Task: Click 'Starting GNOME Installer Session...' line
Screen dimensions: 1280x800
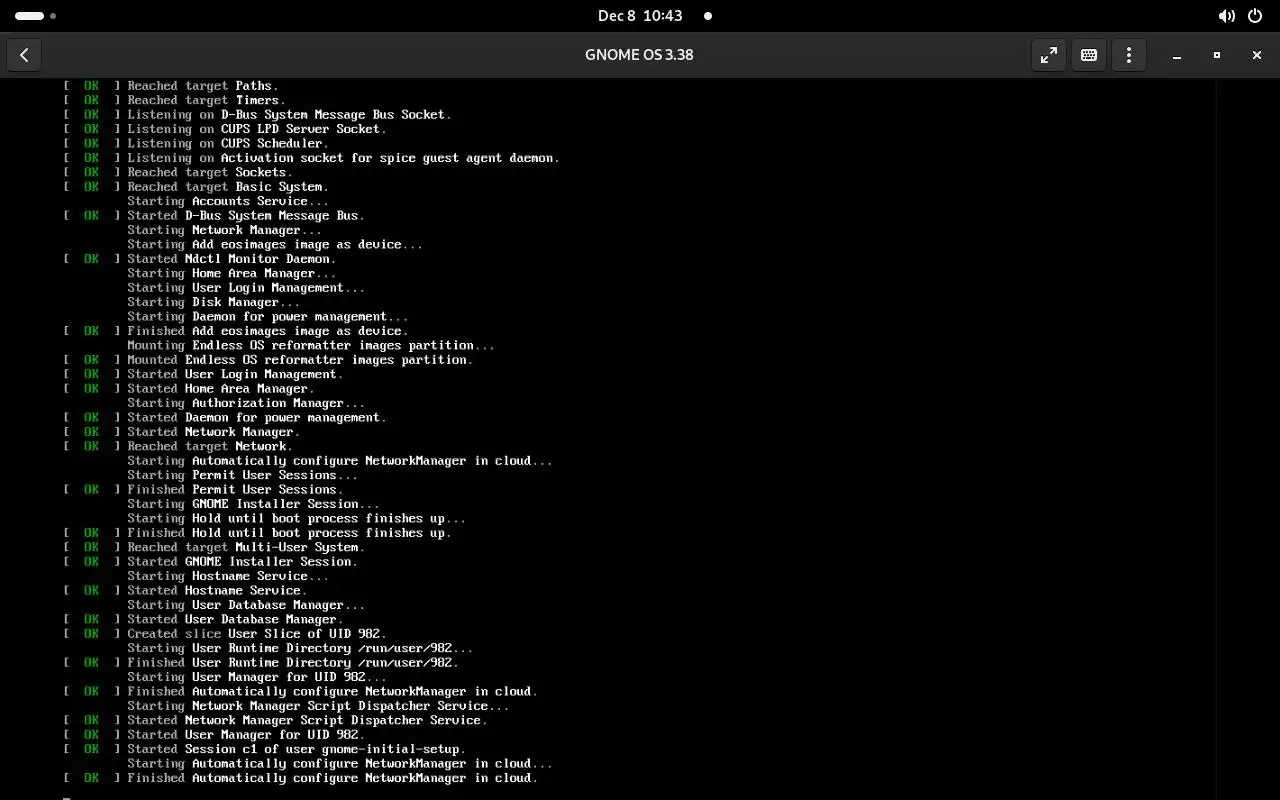Action: point(253,503)
